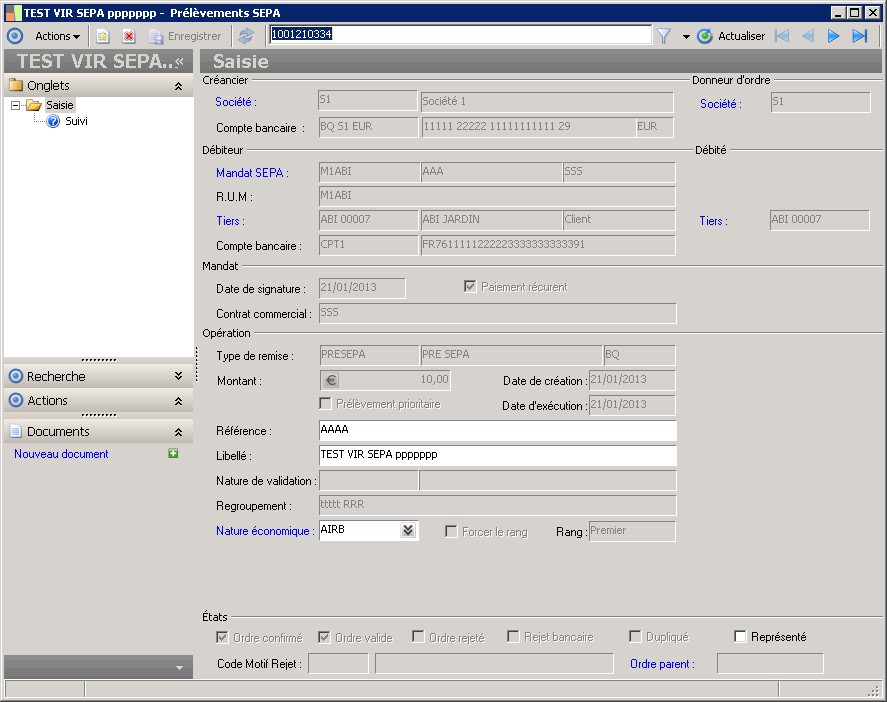Screen dimensions: 887x702
Task: Click into the Libellé text field
Action: click(x=497, y=455)
